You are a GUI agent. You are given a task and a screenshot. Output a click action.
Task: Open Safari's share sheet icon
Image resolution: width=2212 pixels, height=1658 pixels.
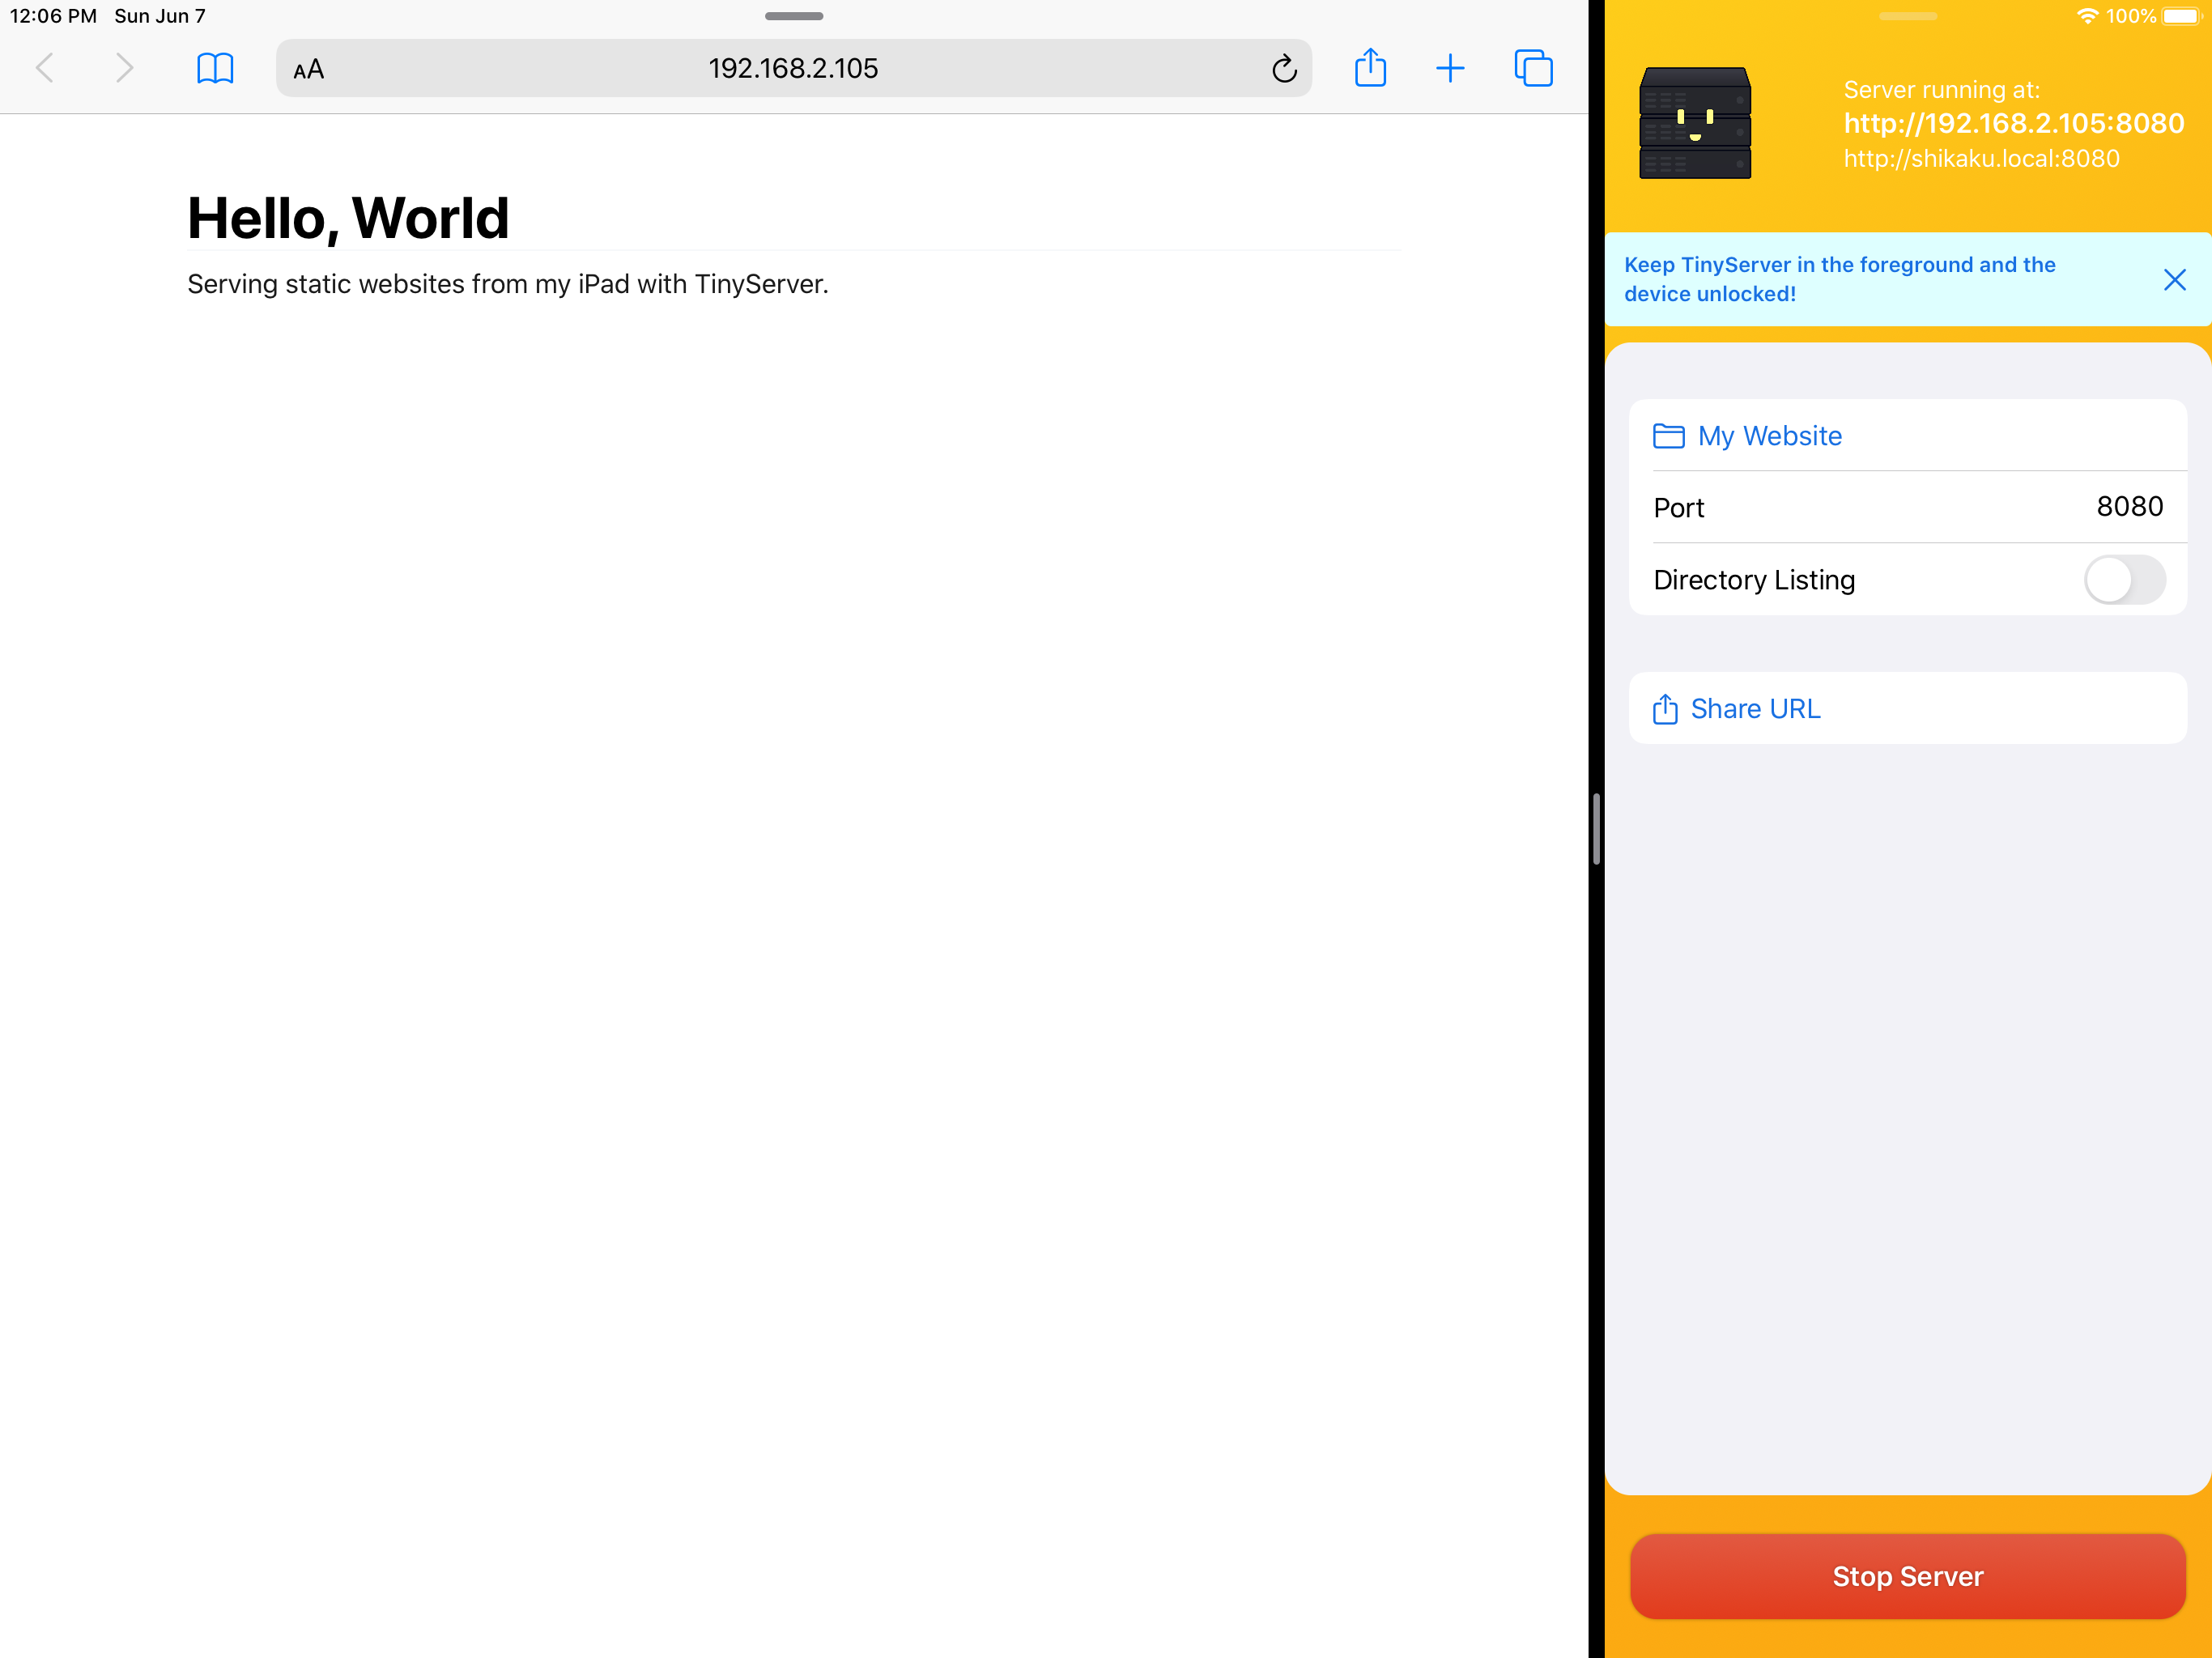point(1370,68)
